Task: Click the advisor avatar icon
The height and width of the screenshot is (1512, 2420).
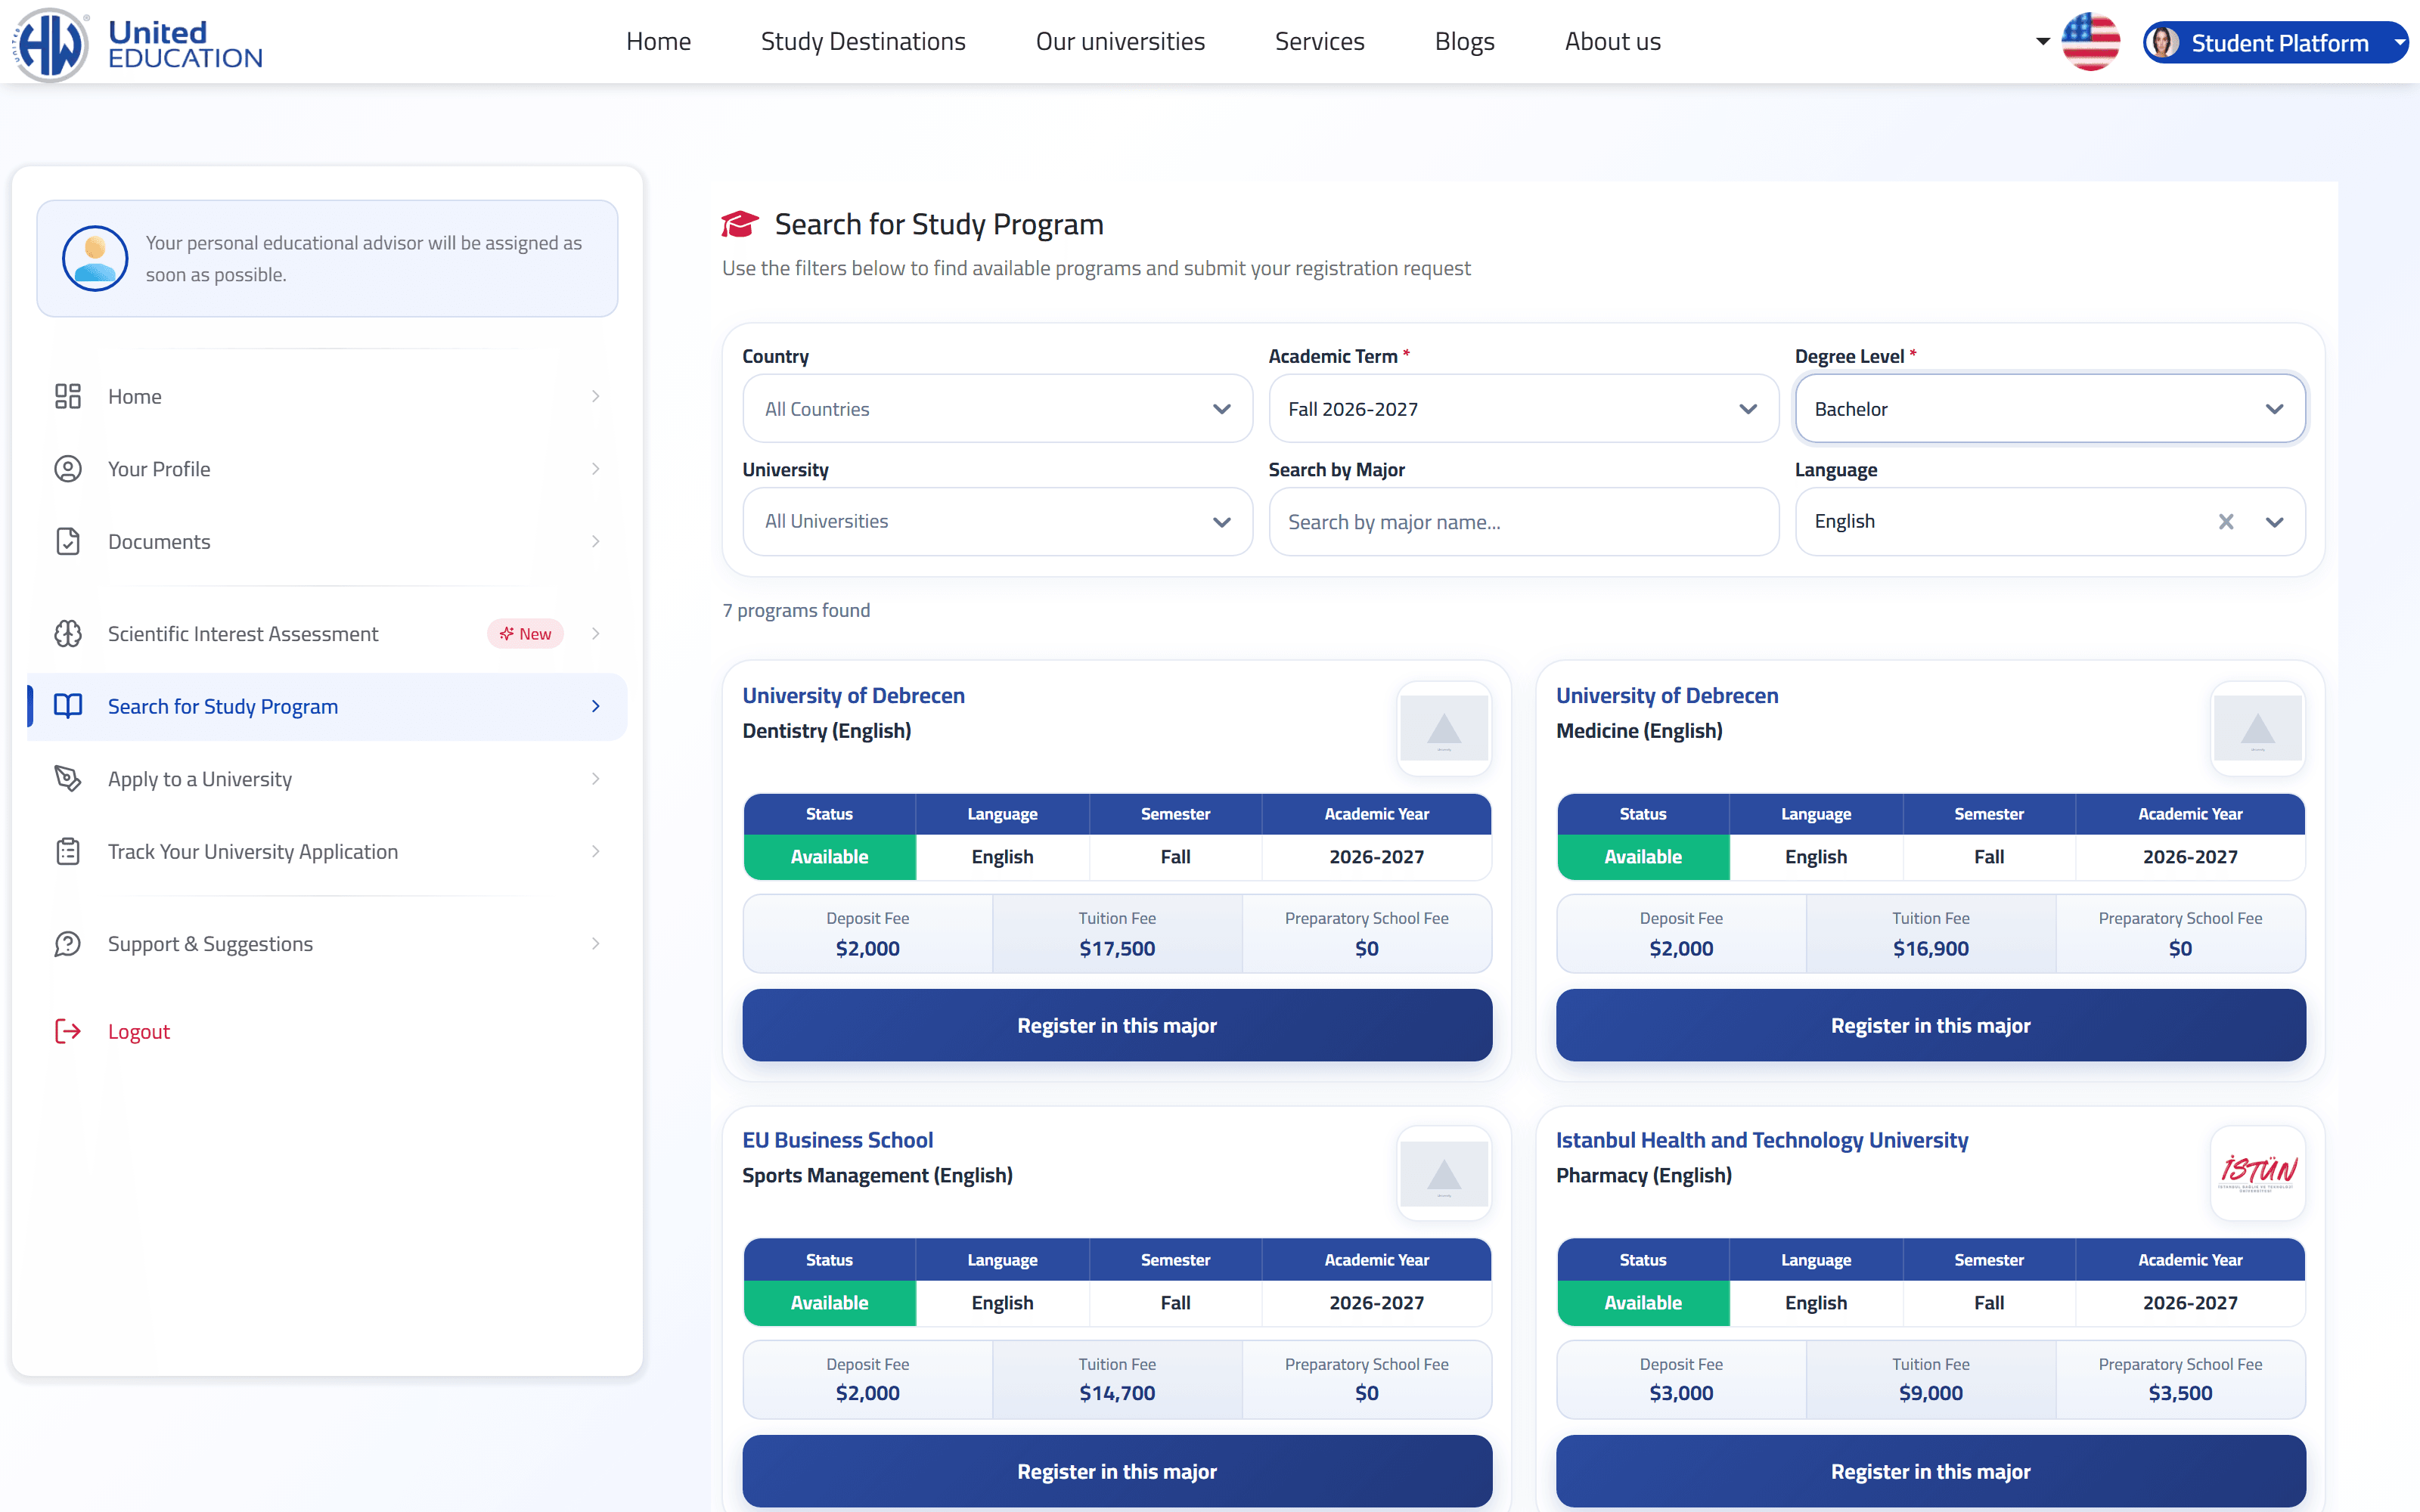Action: click(x=95, y=258)
